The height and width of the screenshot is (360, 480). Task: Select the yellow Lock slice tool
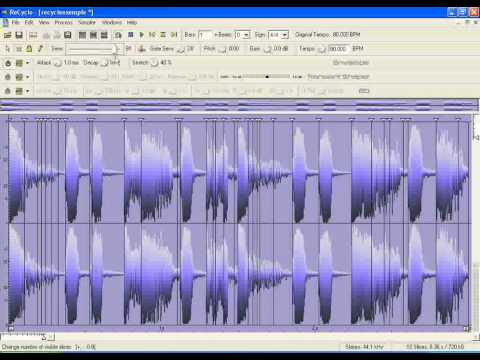tap(29, 49)
